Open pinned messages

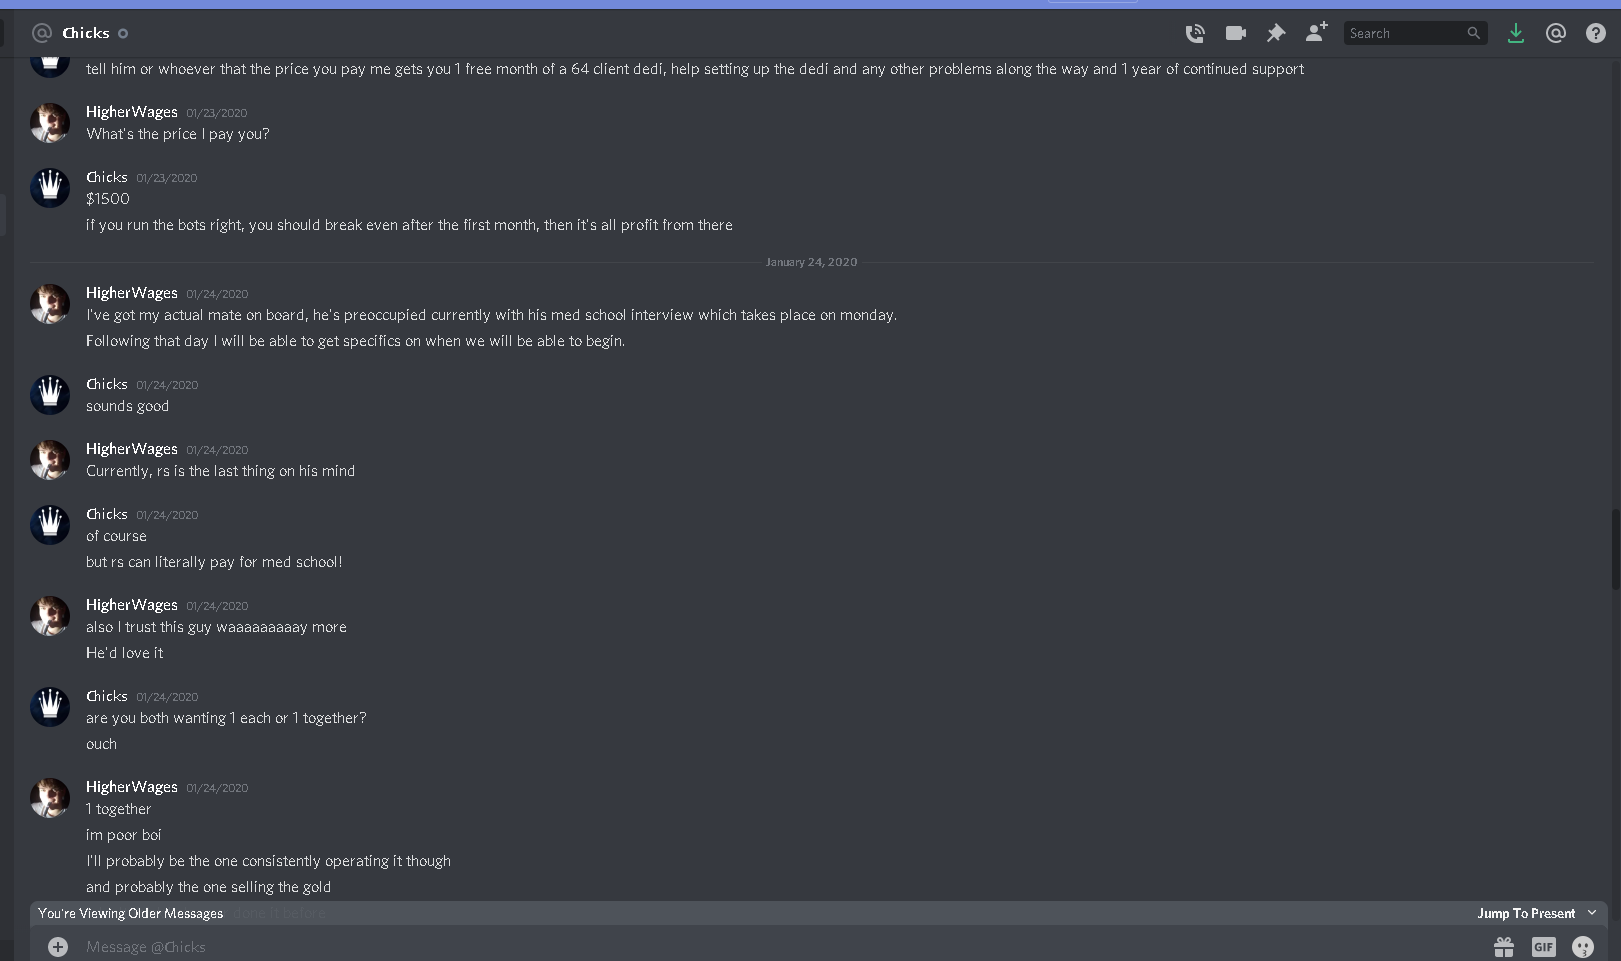pyautogui.click(x=1276, y=33)
